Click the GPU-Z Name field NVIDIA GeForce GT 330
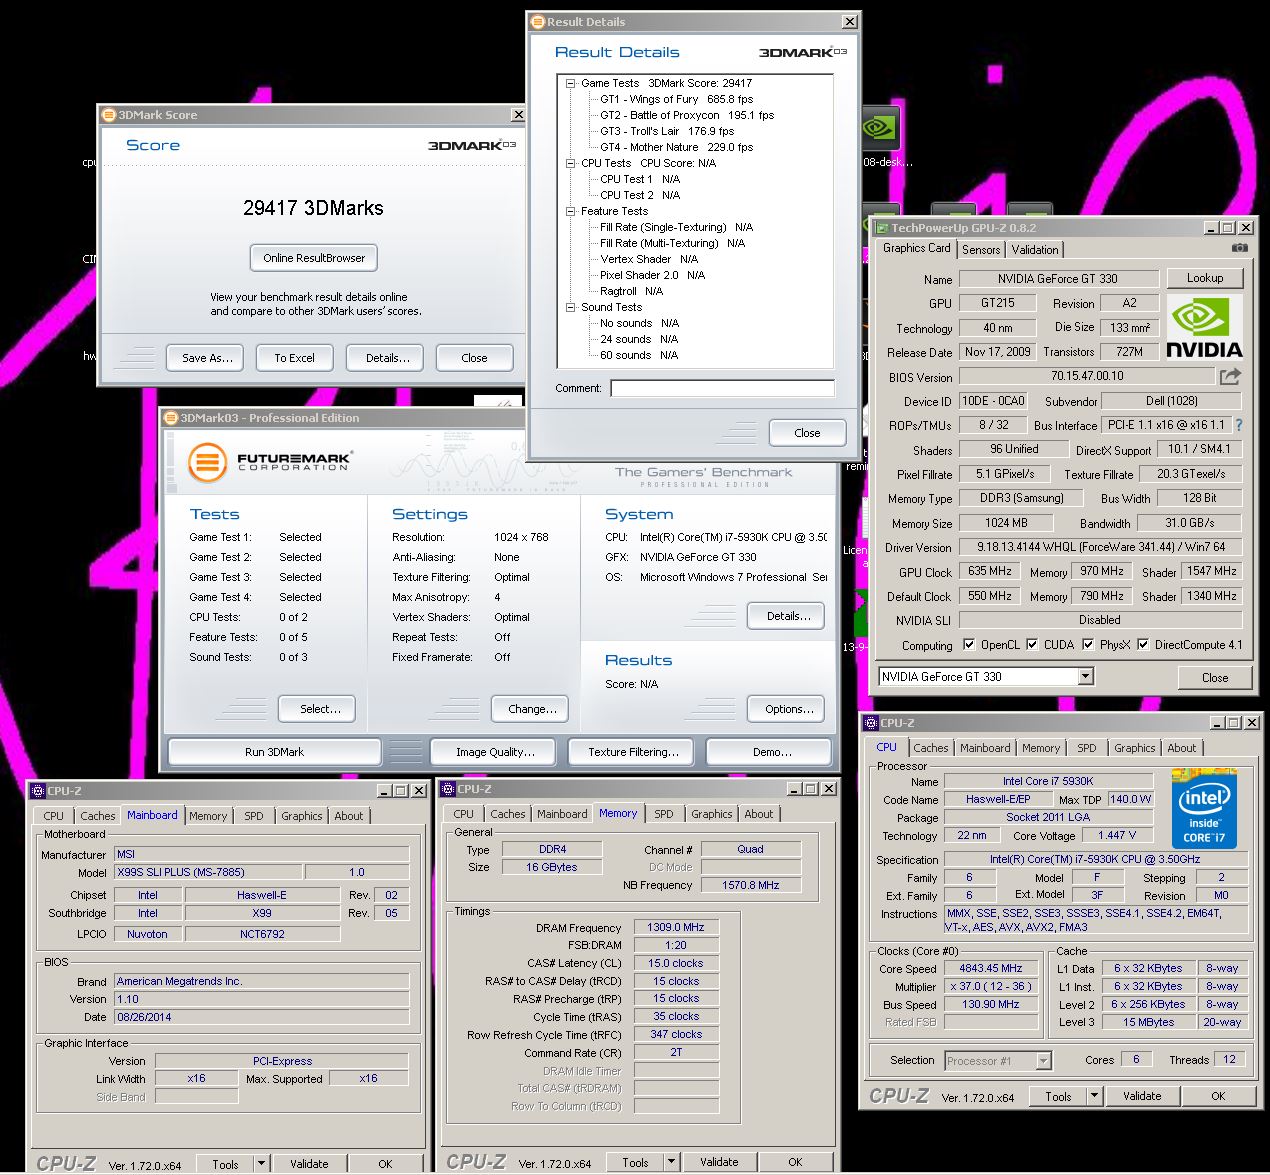The image size is (1270, 1175). tap(1058, 279)
